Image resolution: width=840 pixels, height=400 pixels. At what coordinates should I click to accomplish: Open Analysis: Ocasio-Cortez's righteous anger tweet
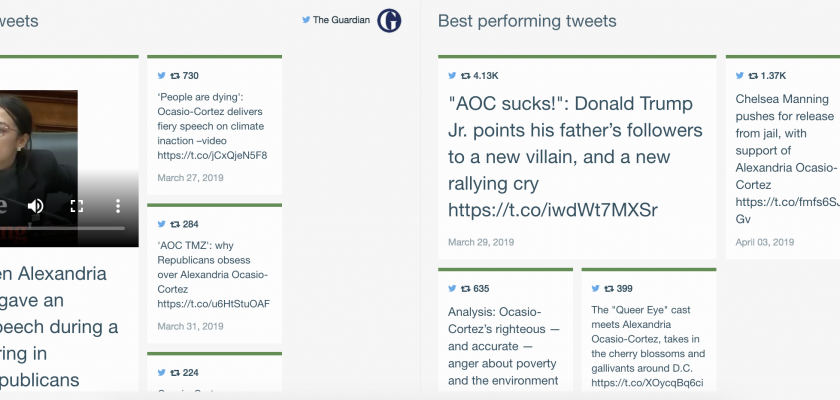coord(505,346)
